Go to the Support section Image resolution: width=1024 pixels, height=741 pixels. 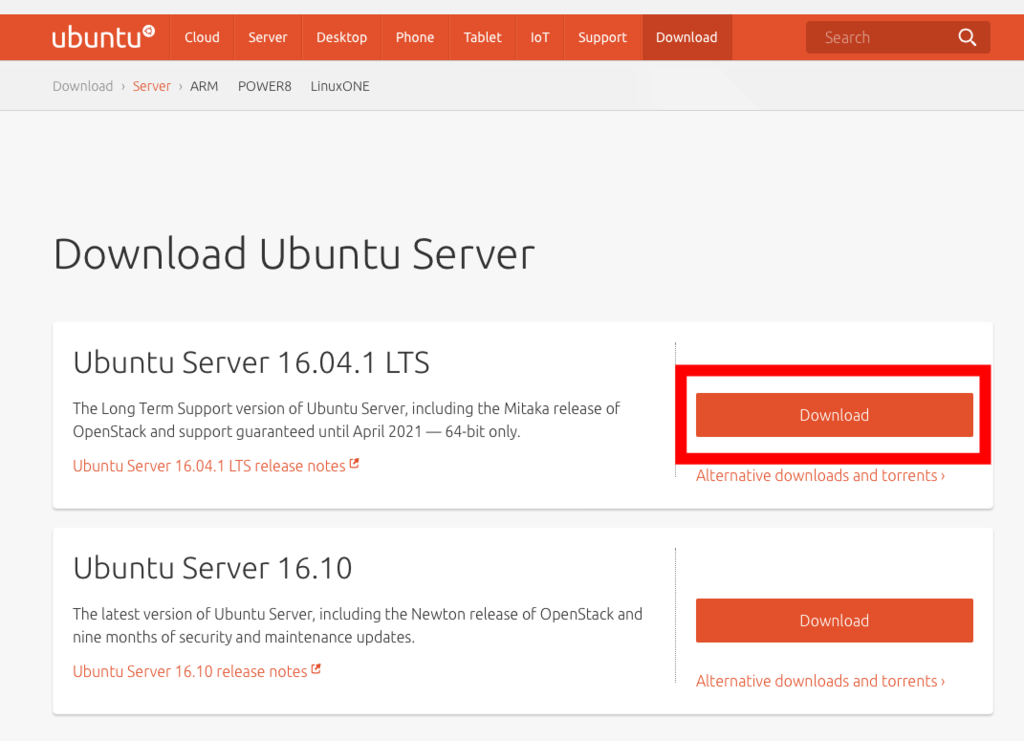pyautogui.click(x=602, y=37)
